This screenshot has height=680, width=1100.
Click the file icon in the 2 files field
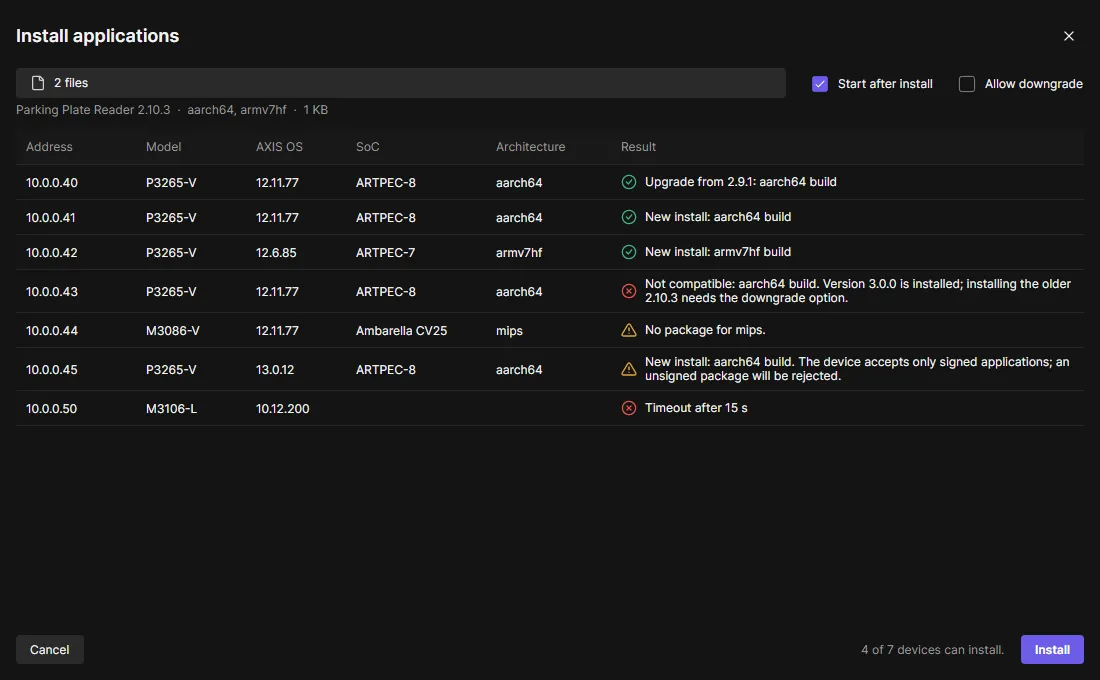(38, 83)
